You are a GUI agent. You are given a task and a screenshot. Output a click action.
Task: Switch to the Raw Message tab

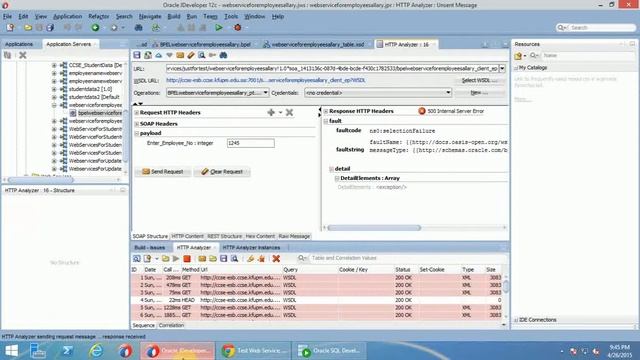click(x=294, y=236)
